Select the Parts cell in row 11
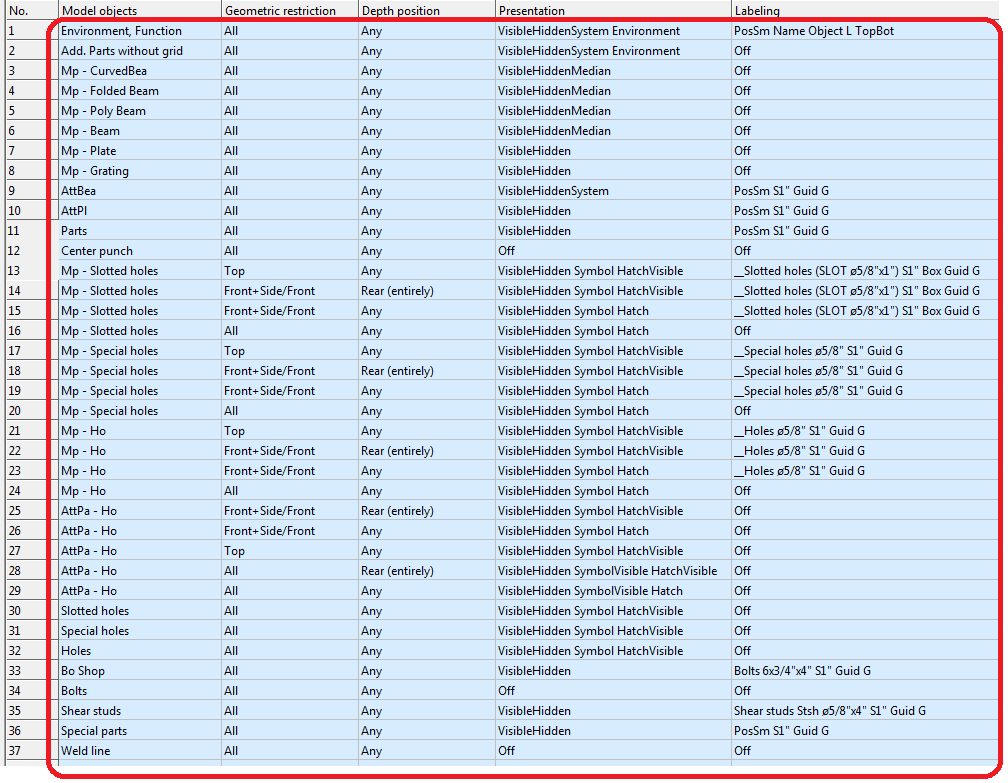The height and width of the screenshot is (783, 1008). tap(140, 230)
